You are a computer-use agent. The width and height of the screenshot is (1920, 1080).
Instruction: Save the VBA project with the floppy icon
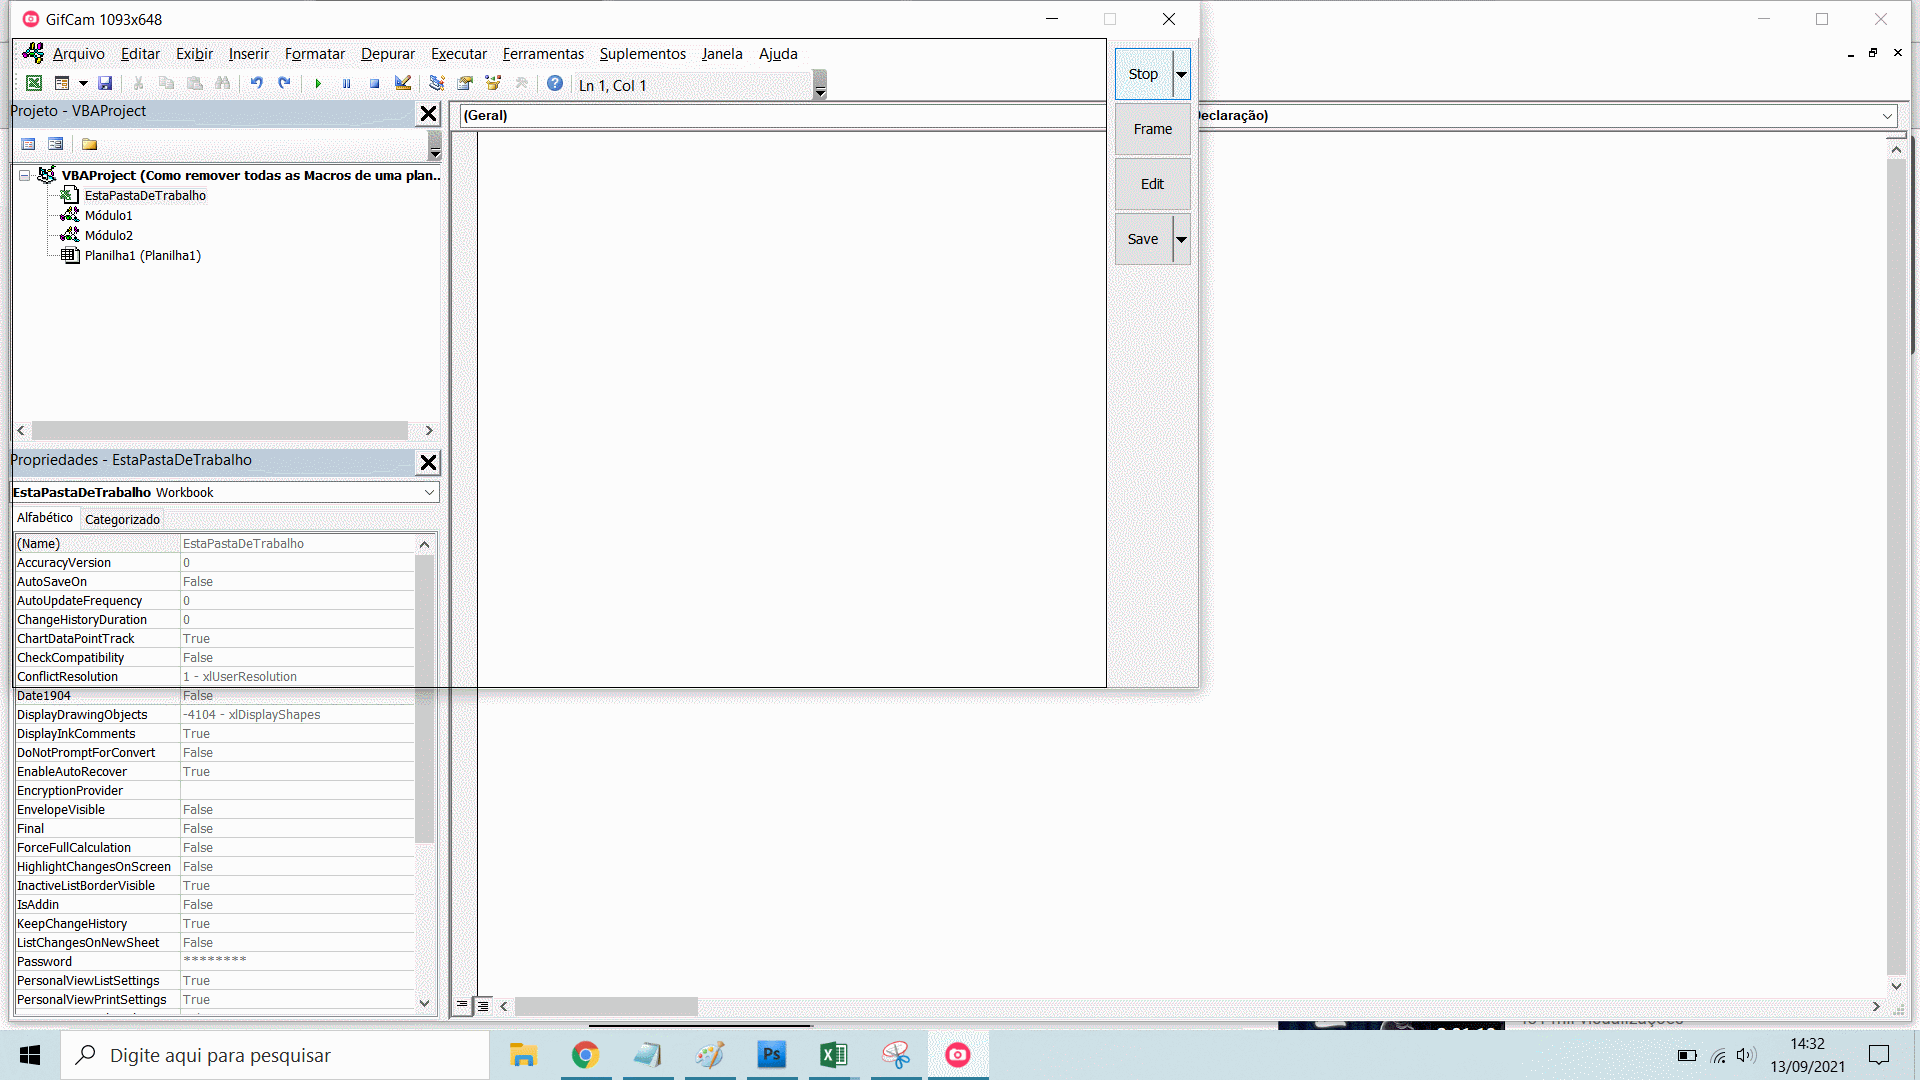click(105, 84)
